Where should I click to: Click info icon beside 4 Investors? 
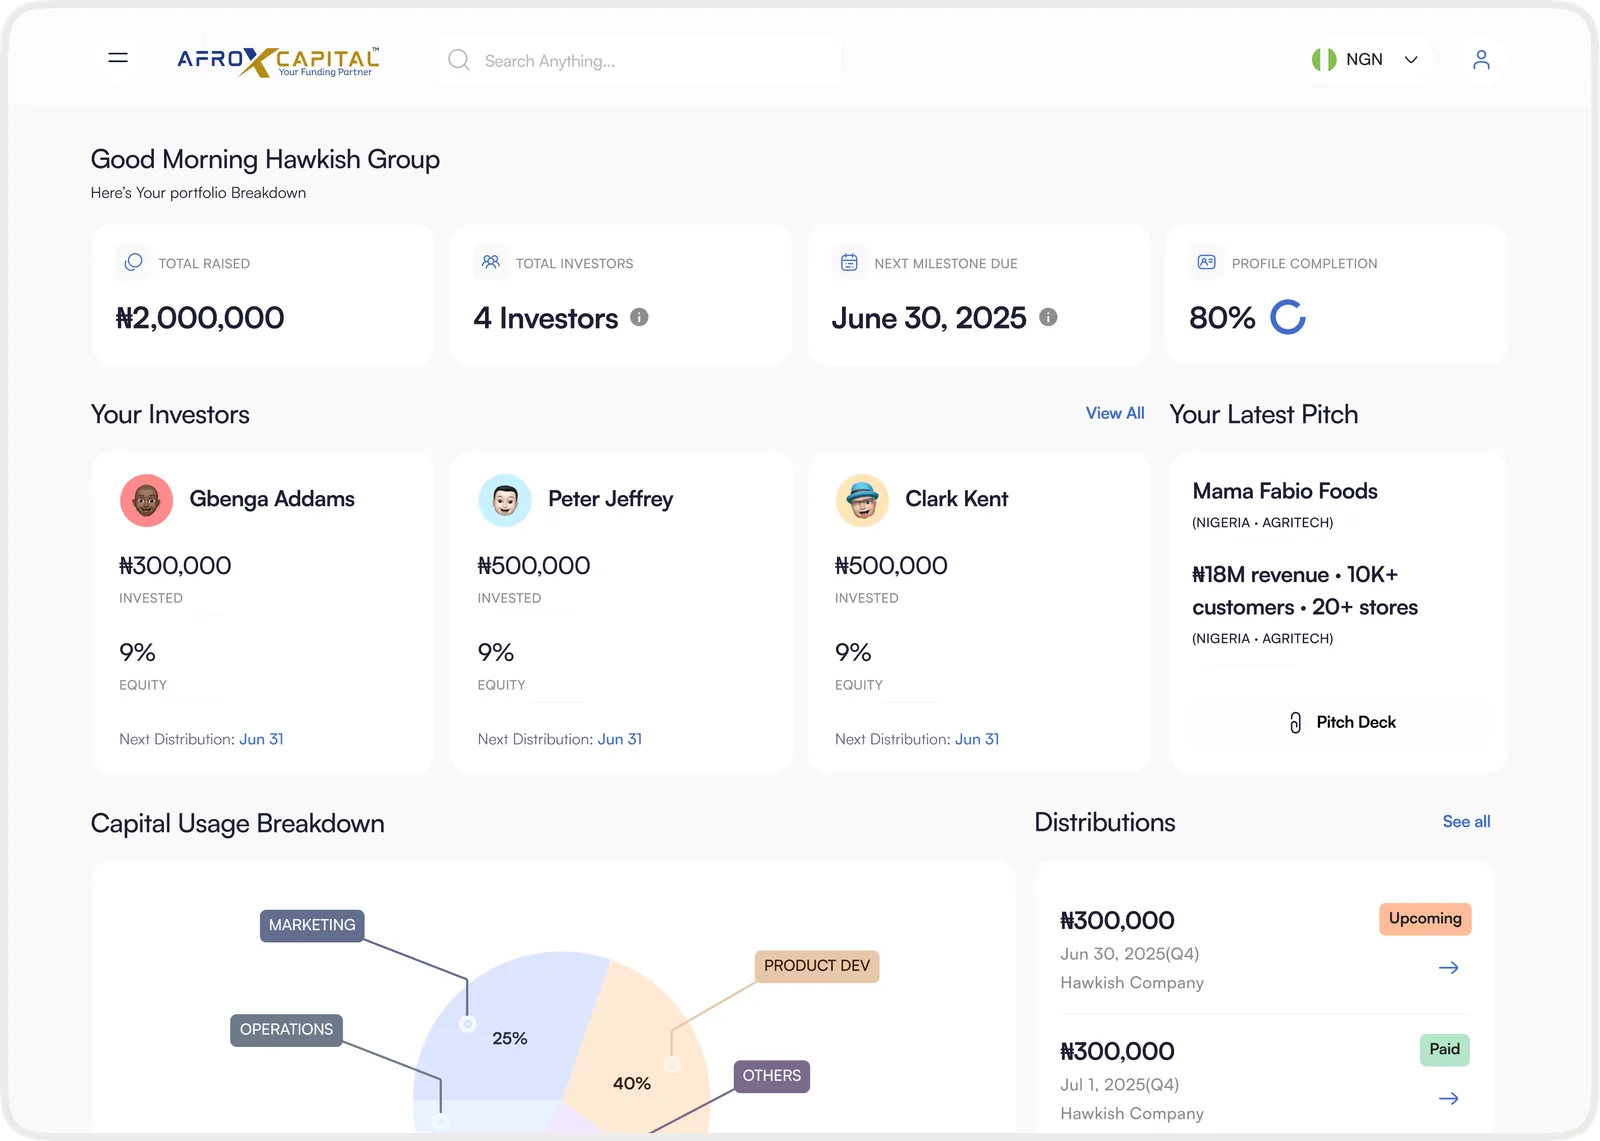639,317
